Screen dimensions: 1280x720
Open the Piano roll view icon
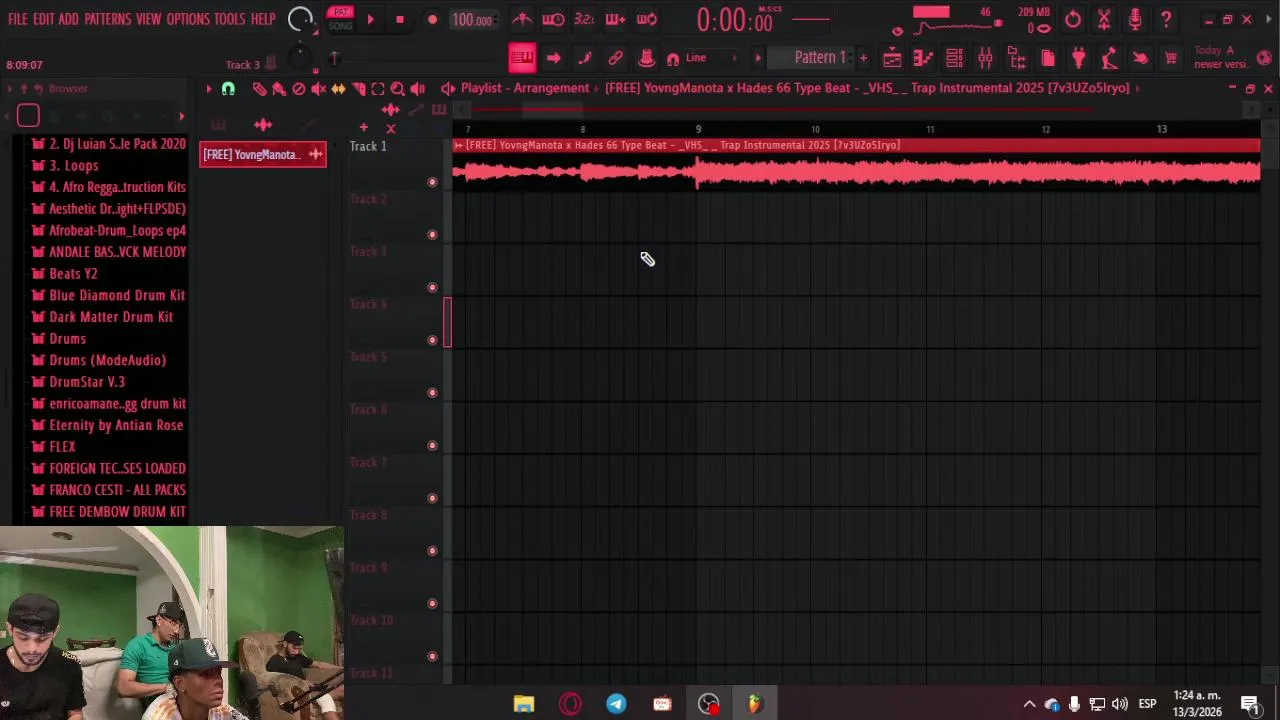tap(923, 58)
